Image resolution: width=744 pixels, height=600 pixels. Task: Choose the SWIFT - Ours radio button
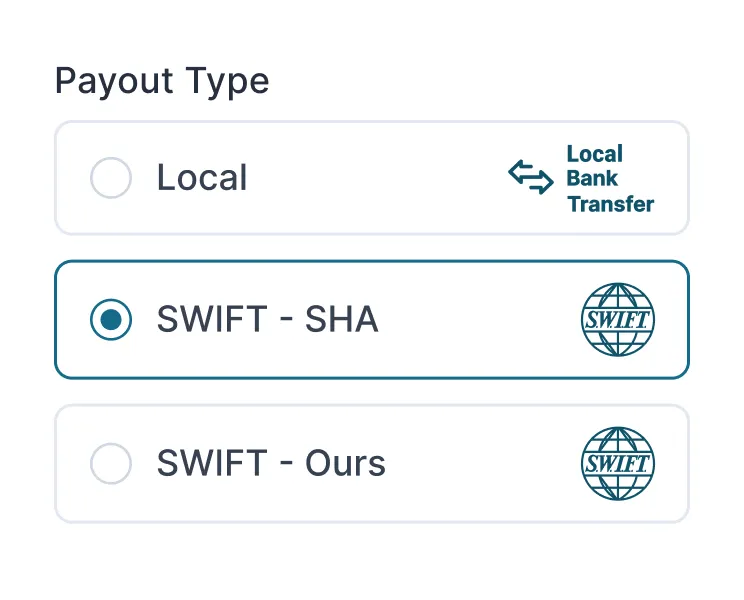111,463
